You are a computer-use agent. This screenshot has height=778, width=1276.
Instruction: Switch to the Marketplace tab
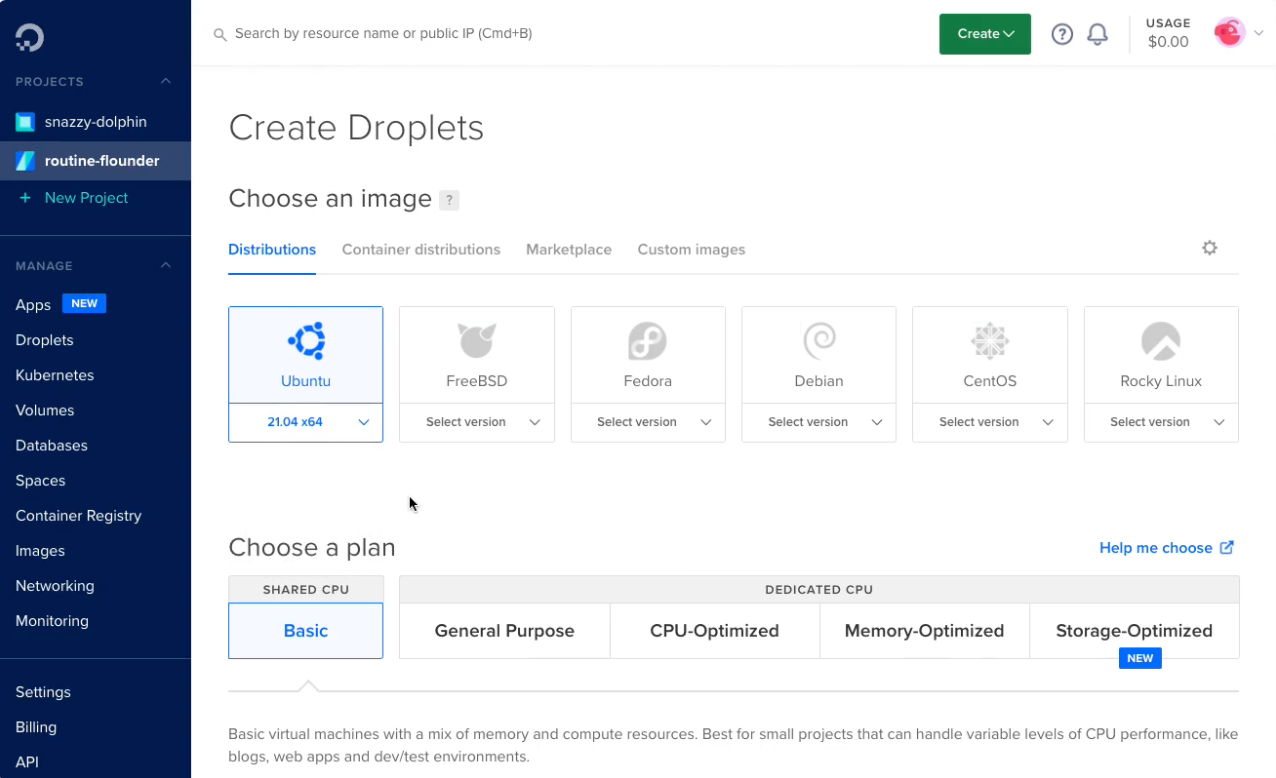[569, 249]
